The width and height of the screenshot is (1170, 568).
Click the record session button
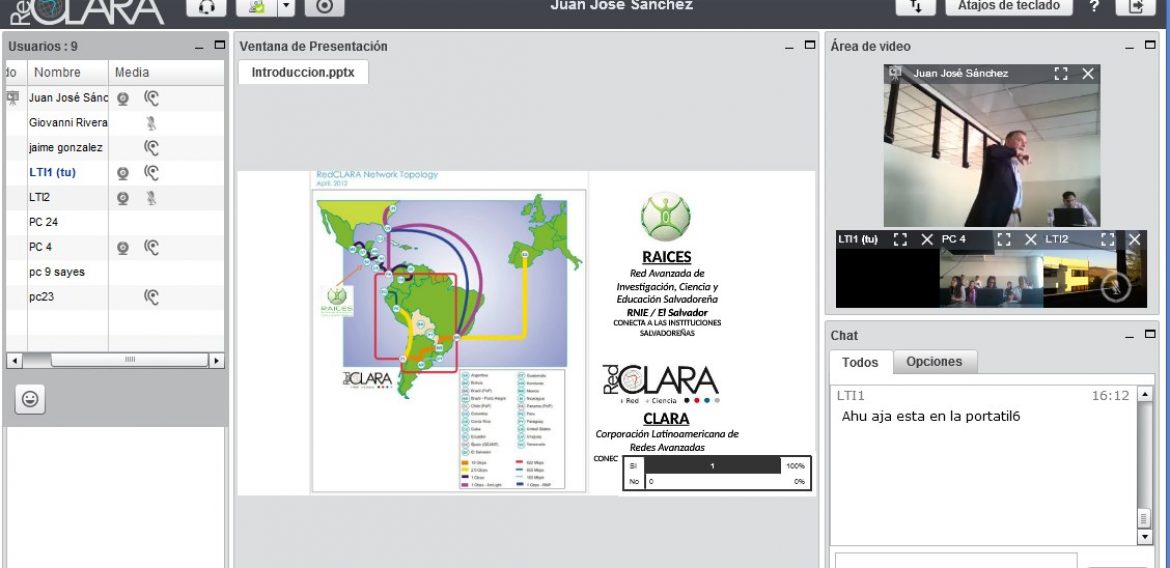pyautogui.click(x=324, y=7)
